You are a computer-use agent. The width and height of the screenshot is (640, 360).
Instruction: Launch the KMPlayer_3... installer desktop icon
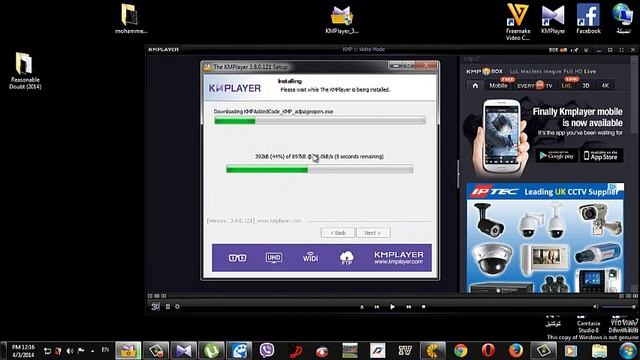[x=342, y=20]
